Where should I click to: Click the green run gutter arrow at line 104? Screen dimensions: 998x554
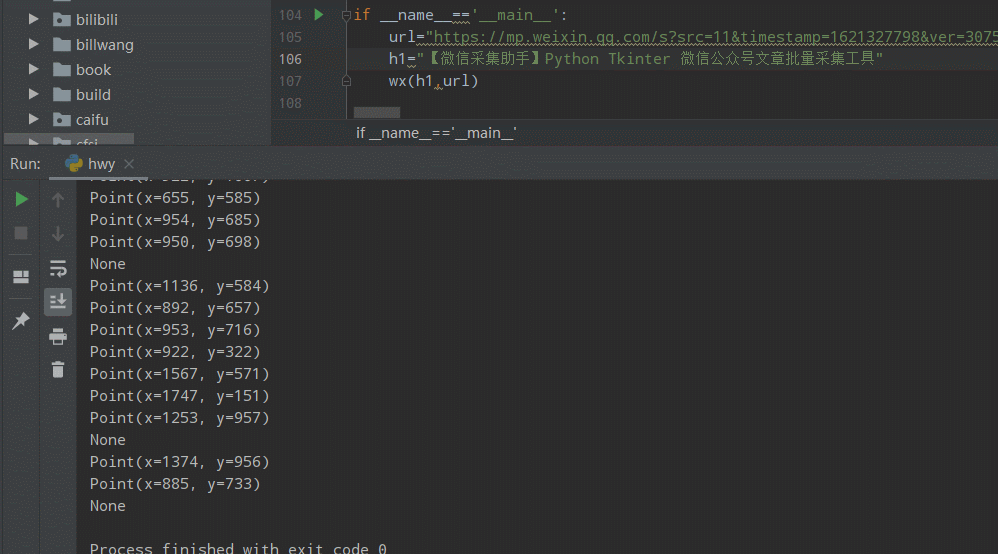tap(319, 15)
